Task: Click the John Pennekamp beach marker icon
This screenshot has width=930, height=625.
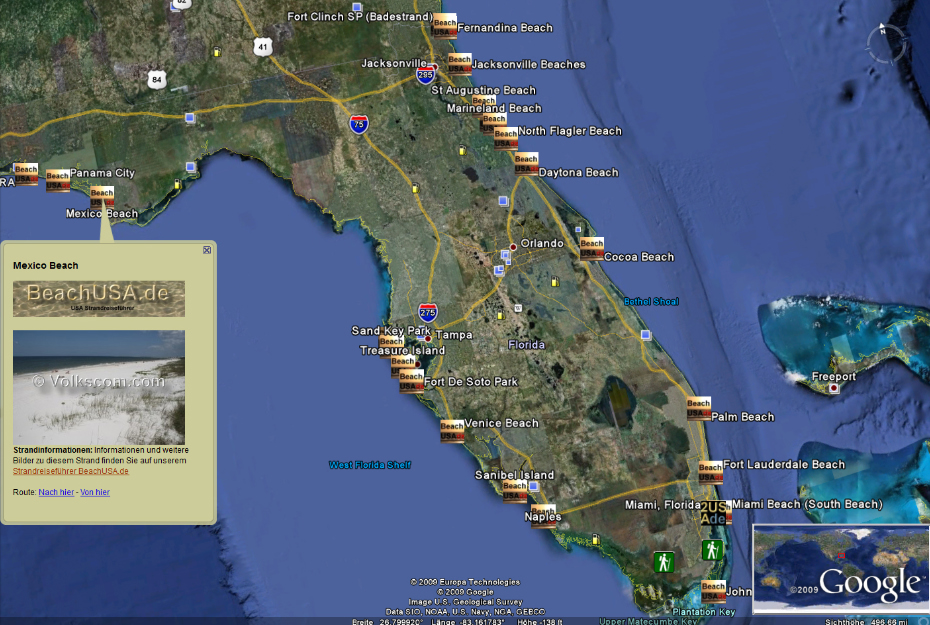Action: click(714, 591)
